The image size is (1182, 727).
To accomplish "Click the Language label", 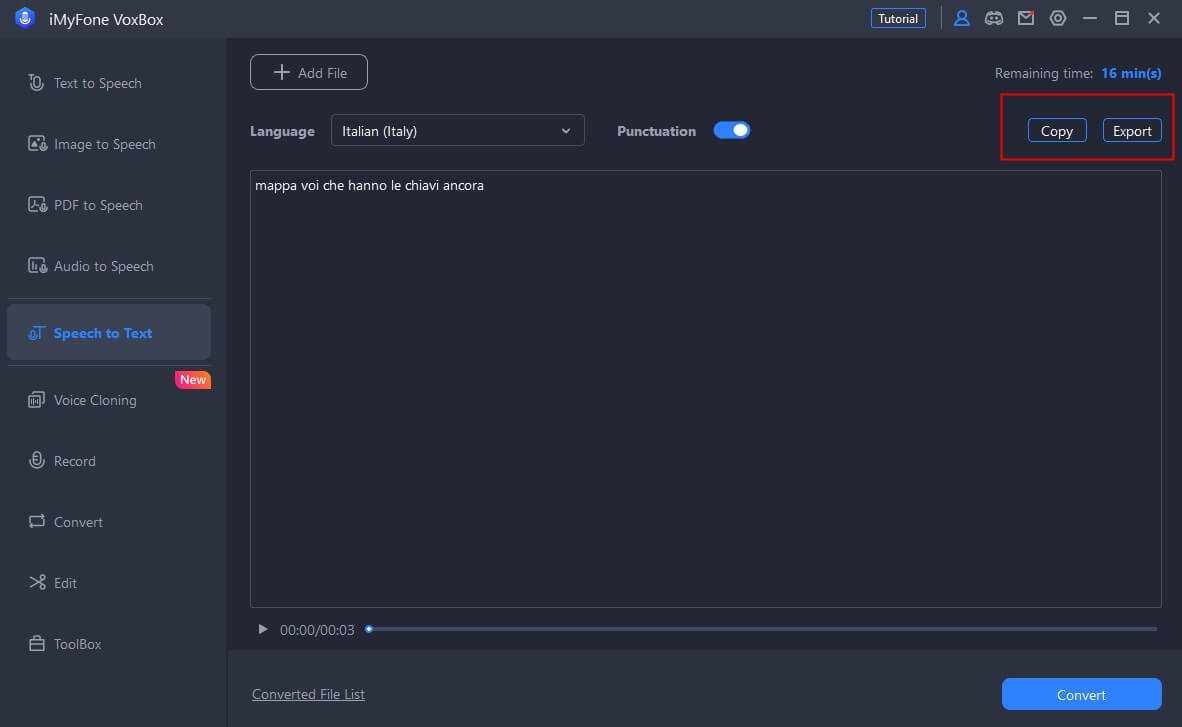I will pyautogui.click(x=282, y=131).
